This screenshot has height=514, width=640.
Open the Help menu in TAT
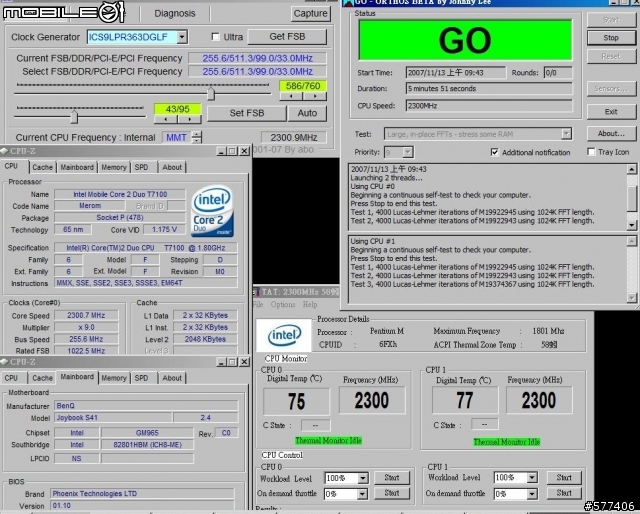coord(310,305)
